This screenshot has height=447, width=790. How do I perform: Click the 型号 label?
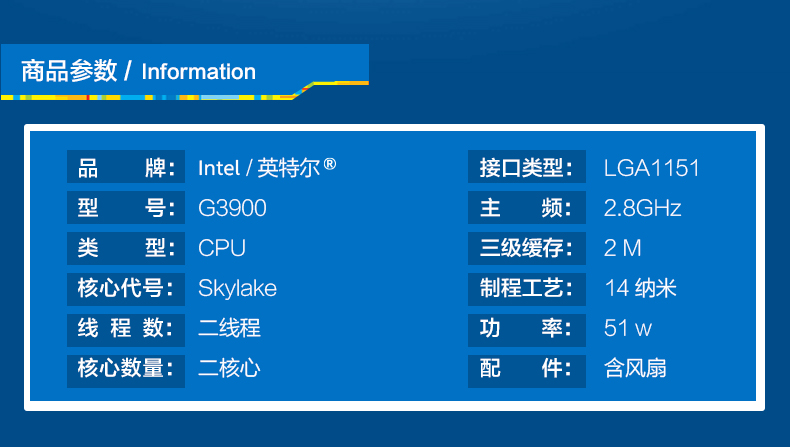coord(126,208)
